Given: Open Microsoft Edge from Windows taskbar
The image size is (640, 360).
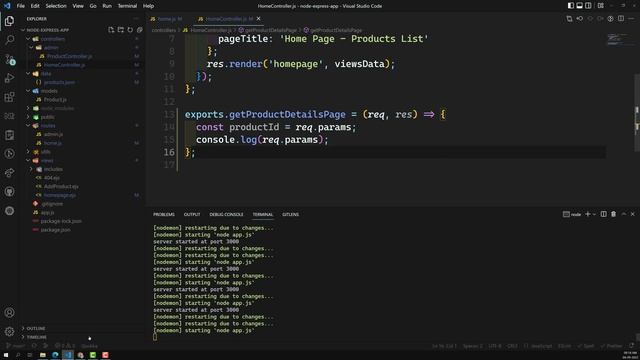Looking at the screenshot, I should (55, 355).
